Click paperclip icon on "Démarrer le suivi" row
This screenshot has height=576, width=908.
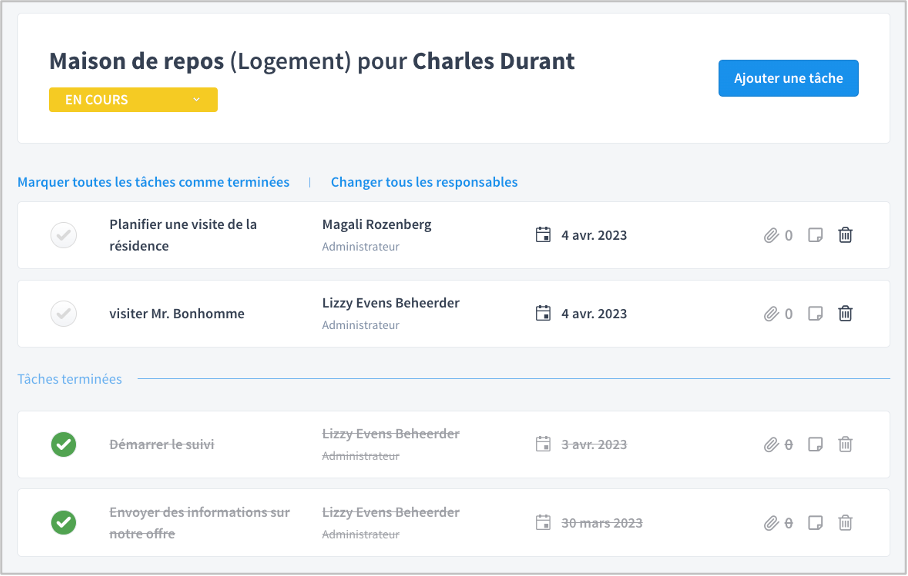tap(771, 445)
